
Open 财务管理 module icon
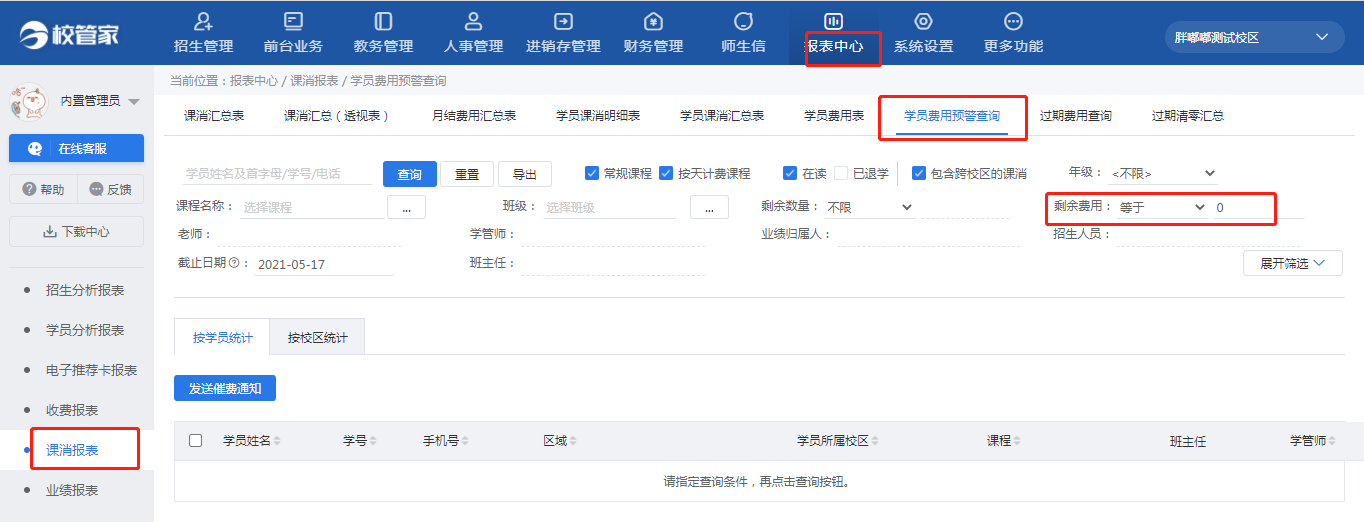click(x=653, y=21)
